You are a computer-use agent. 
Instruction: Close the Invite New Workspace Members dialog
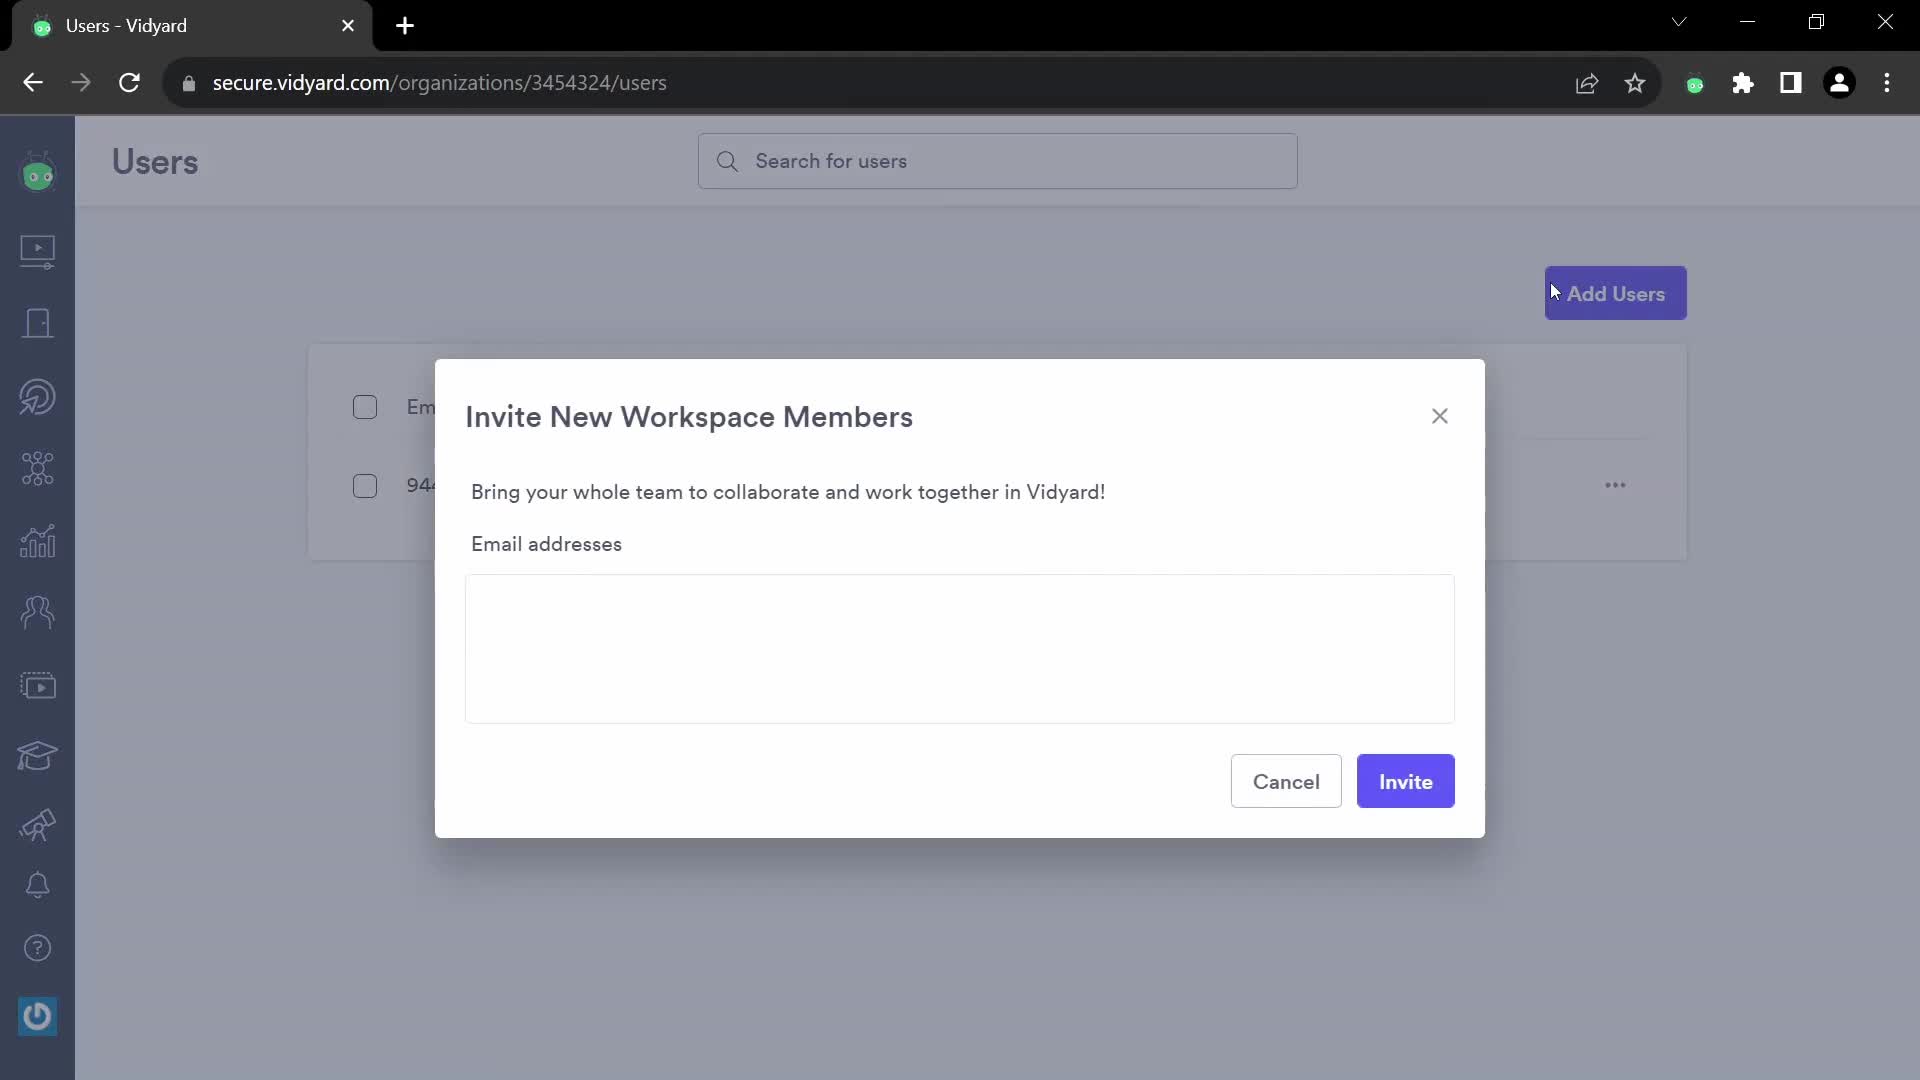[1440, 416]
